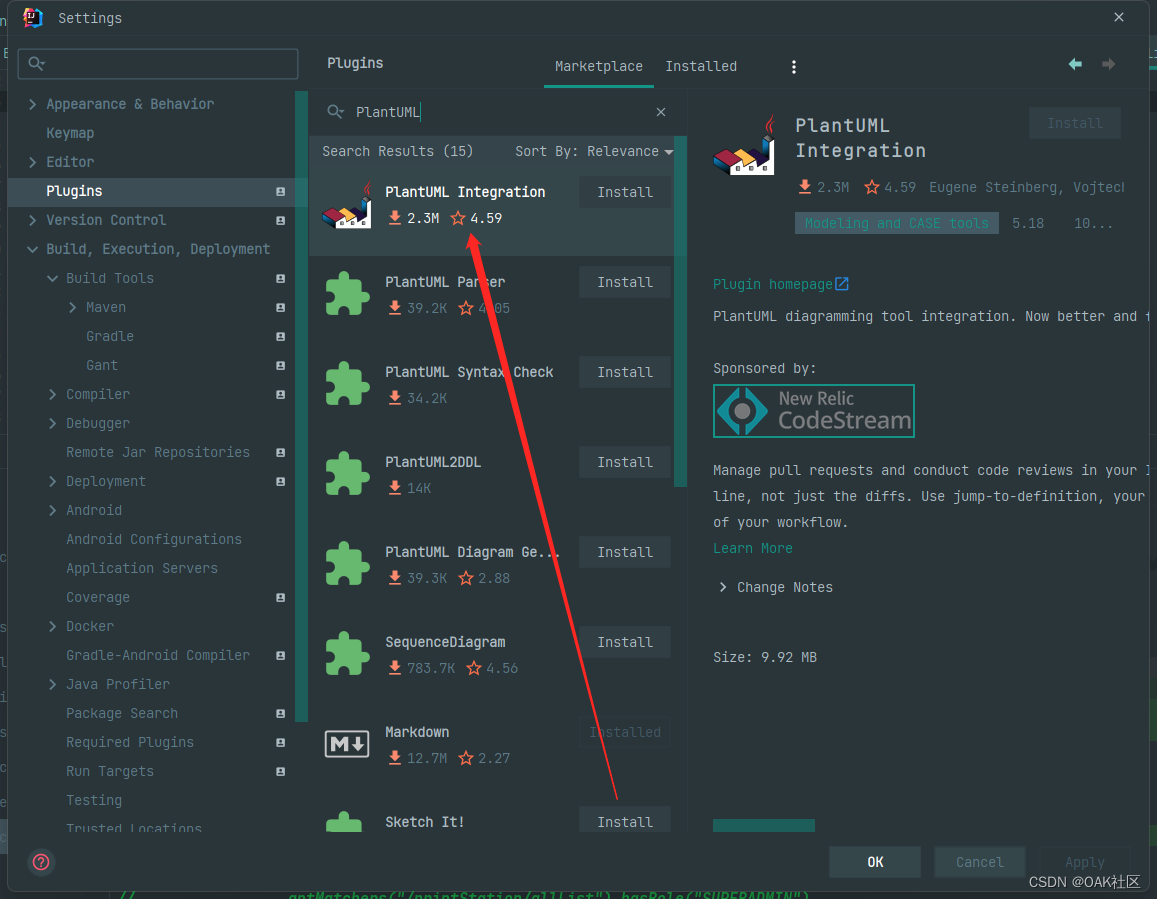Click the SequenceDiagram plugin icon
Image resolution: width=1157 pixels, height=899 pixels.
347,654
